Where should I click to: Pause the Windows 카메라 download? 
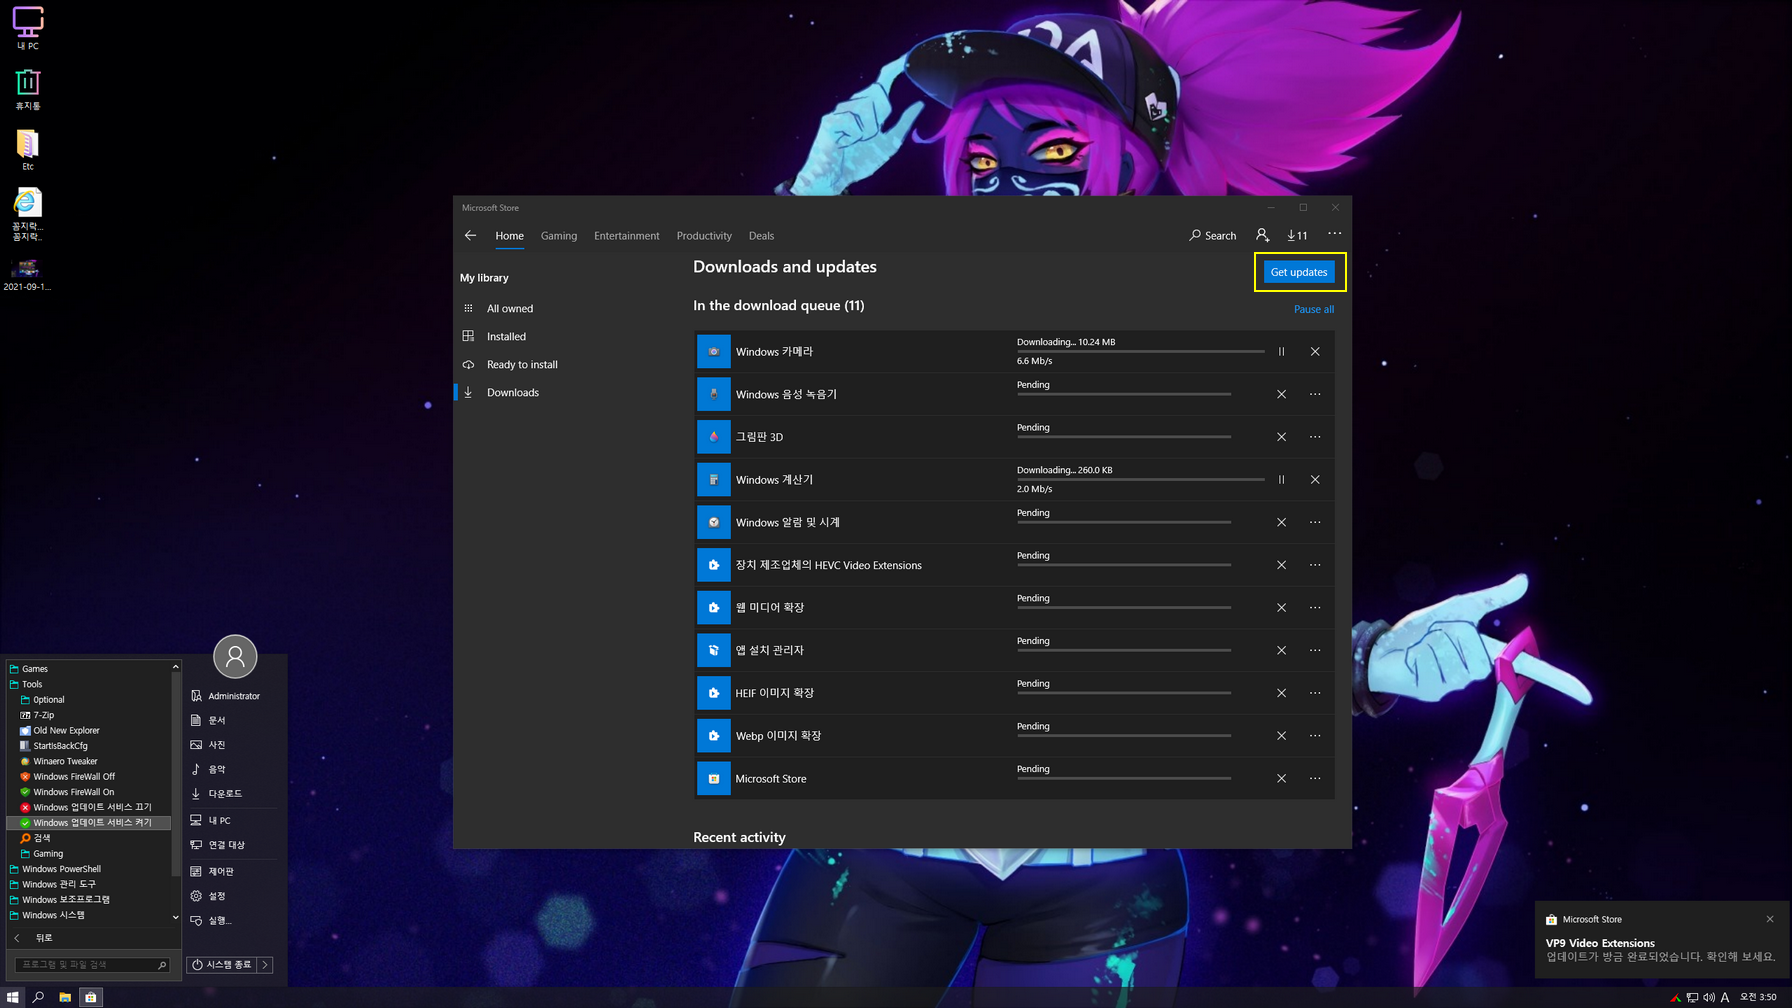click(x=1281, y=352)
